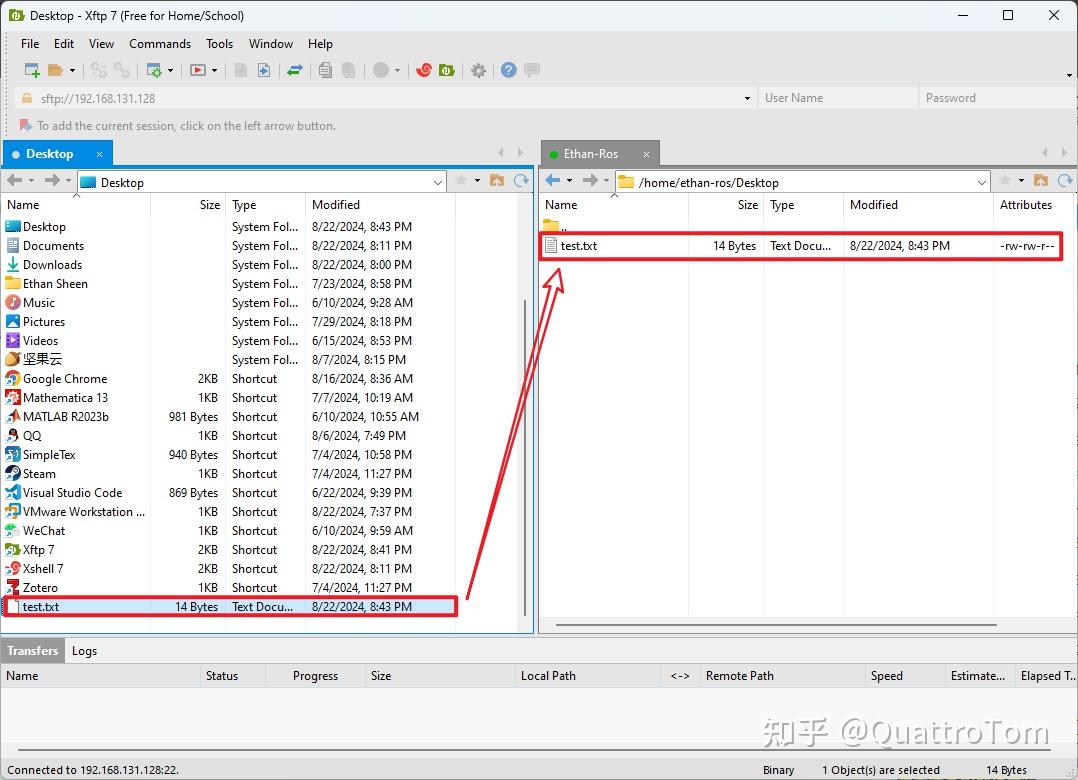The width and height of the screenshot is (1078, 780).
Task: Click the Password input field
Action: click(x=997, y=98)
